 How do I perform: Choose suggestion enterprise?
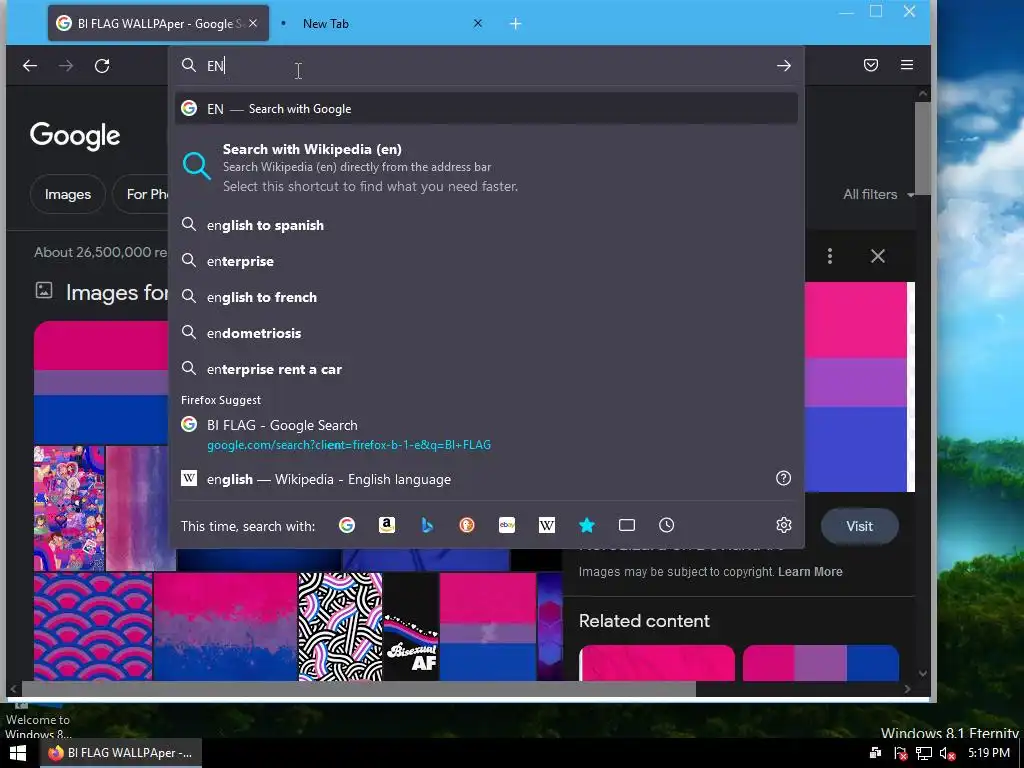coord(486,261)
